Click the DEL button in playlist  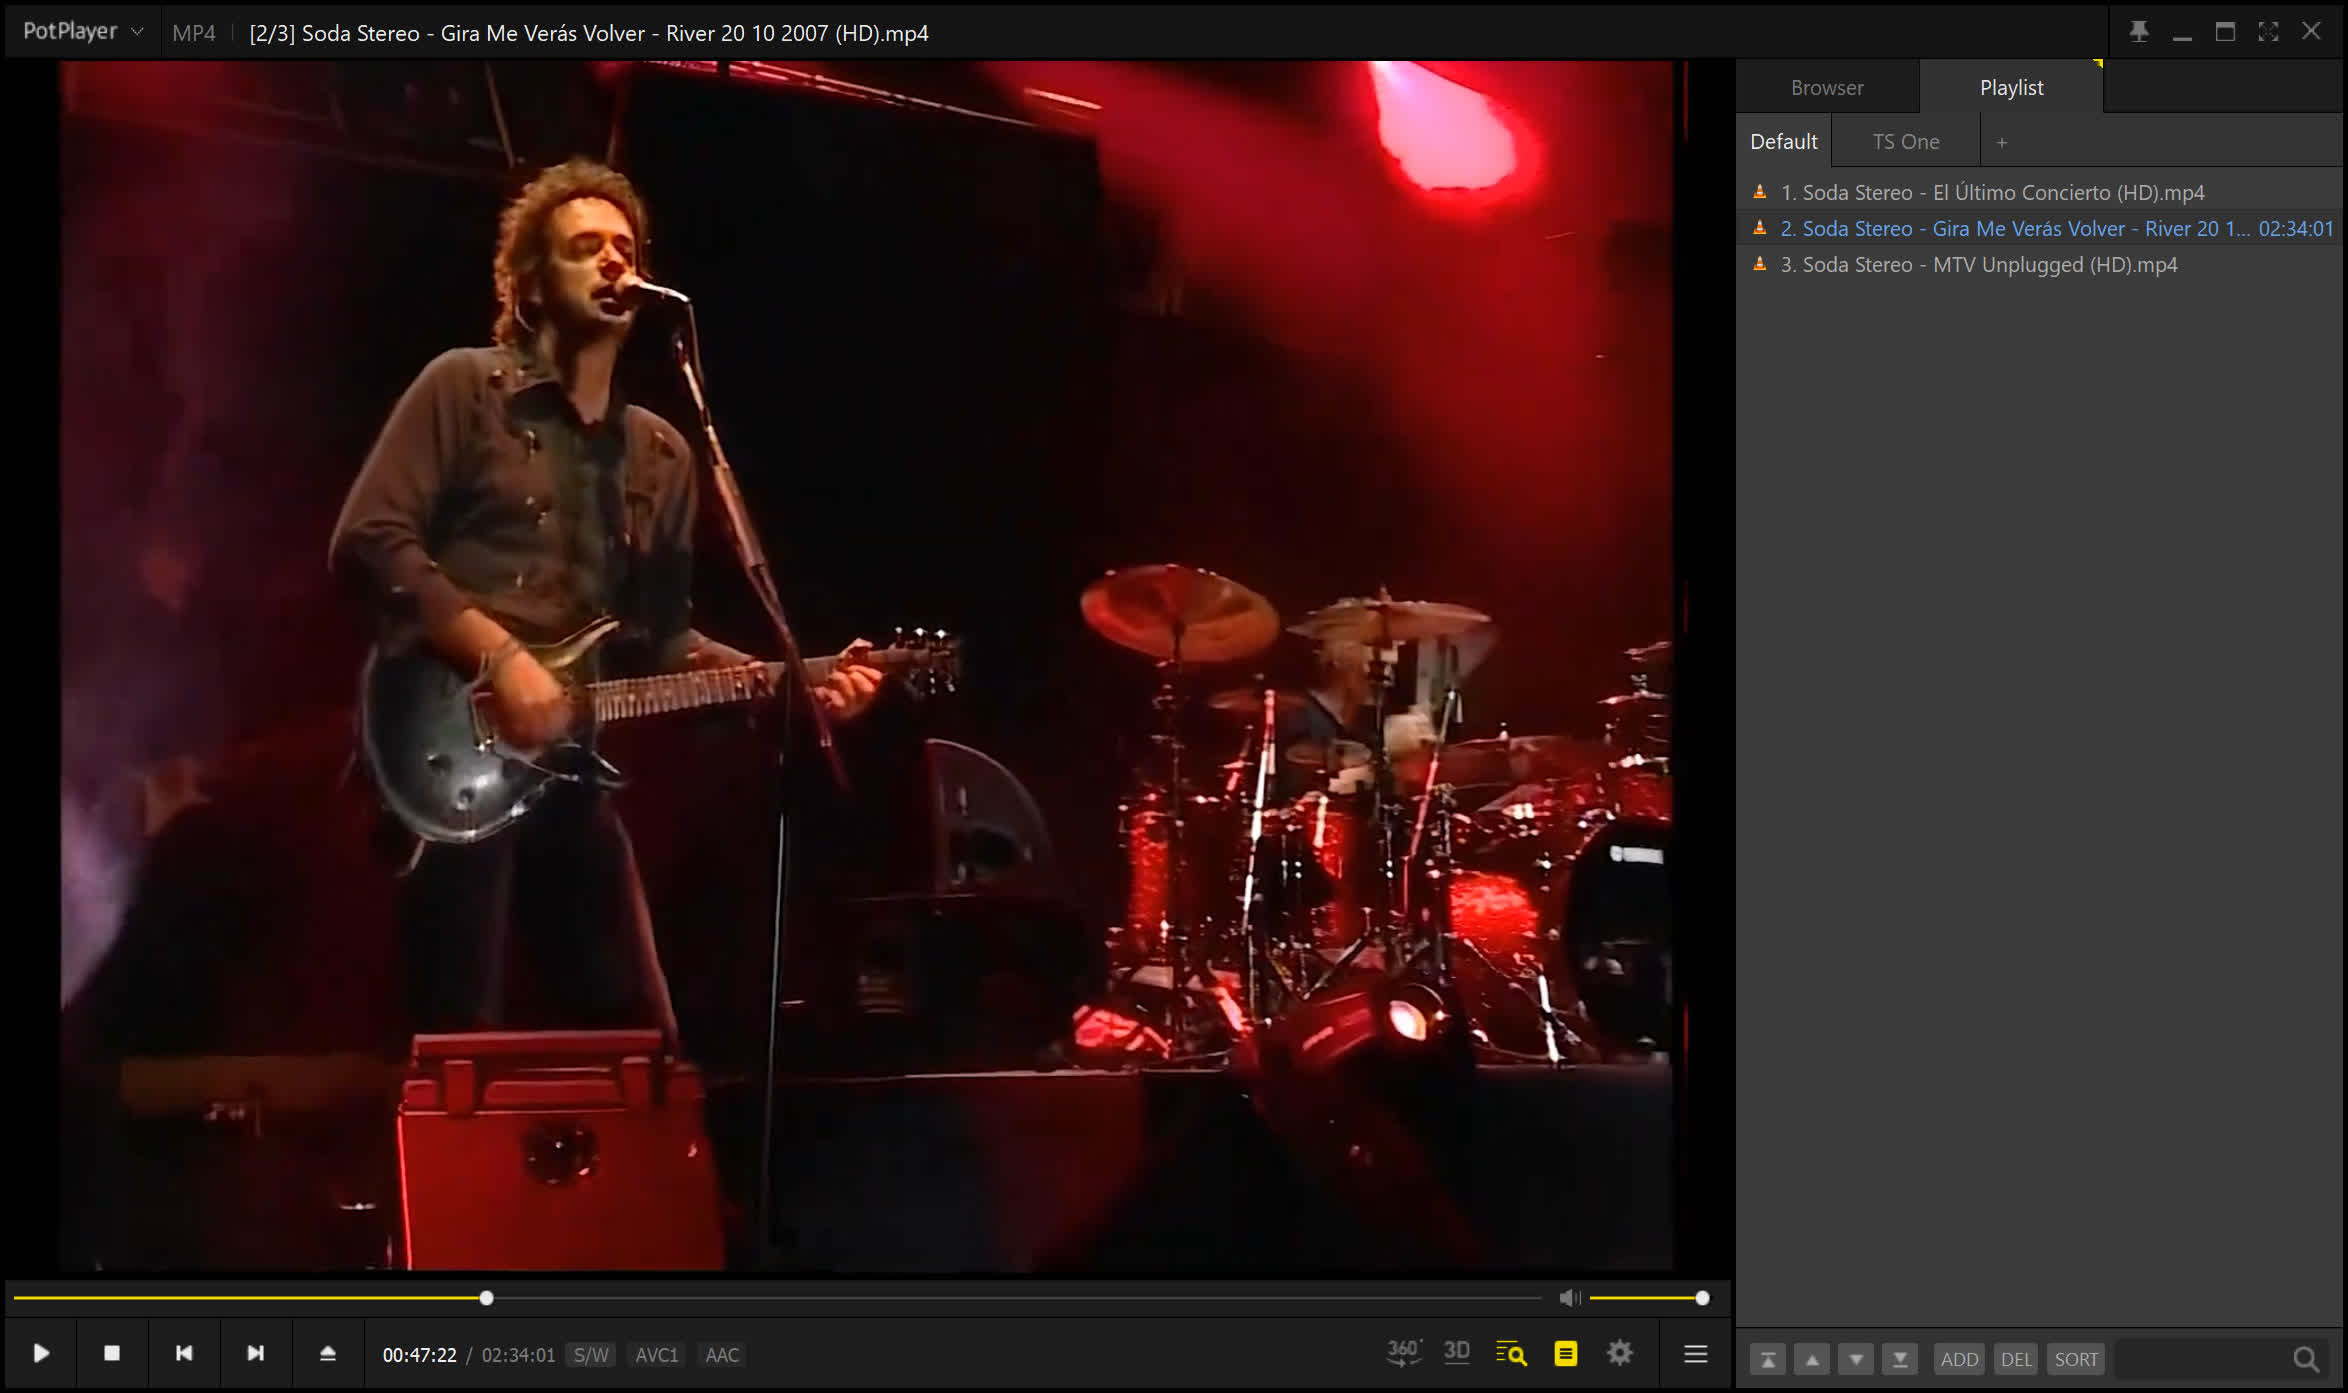(2016, 1359)
